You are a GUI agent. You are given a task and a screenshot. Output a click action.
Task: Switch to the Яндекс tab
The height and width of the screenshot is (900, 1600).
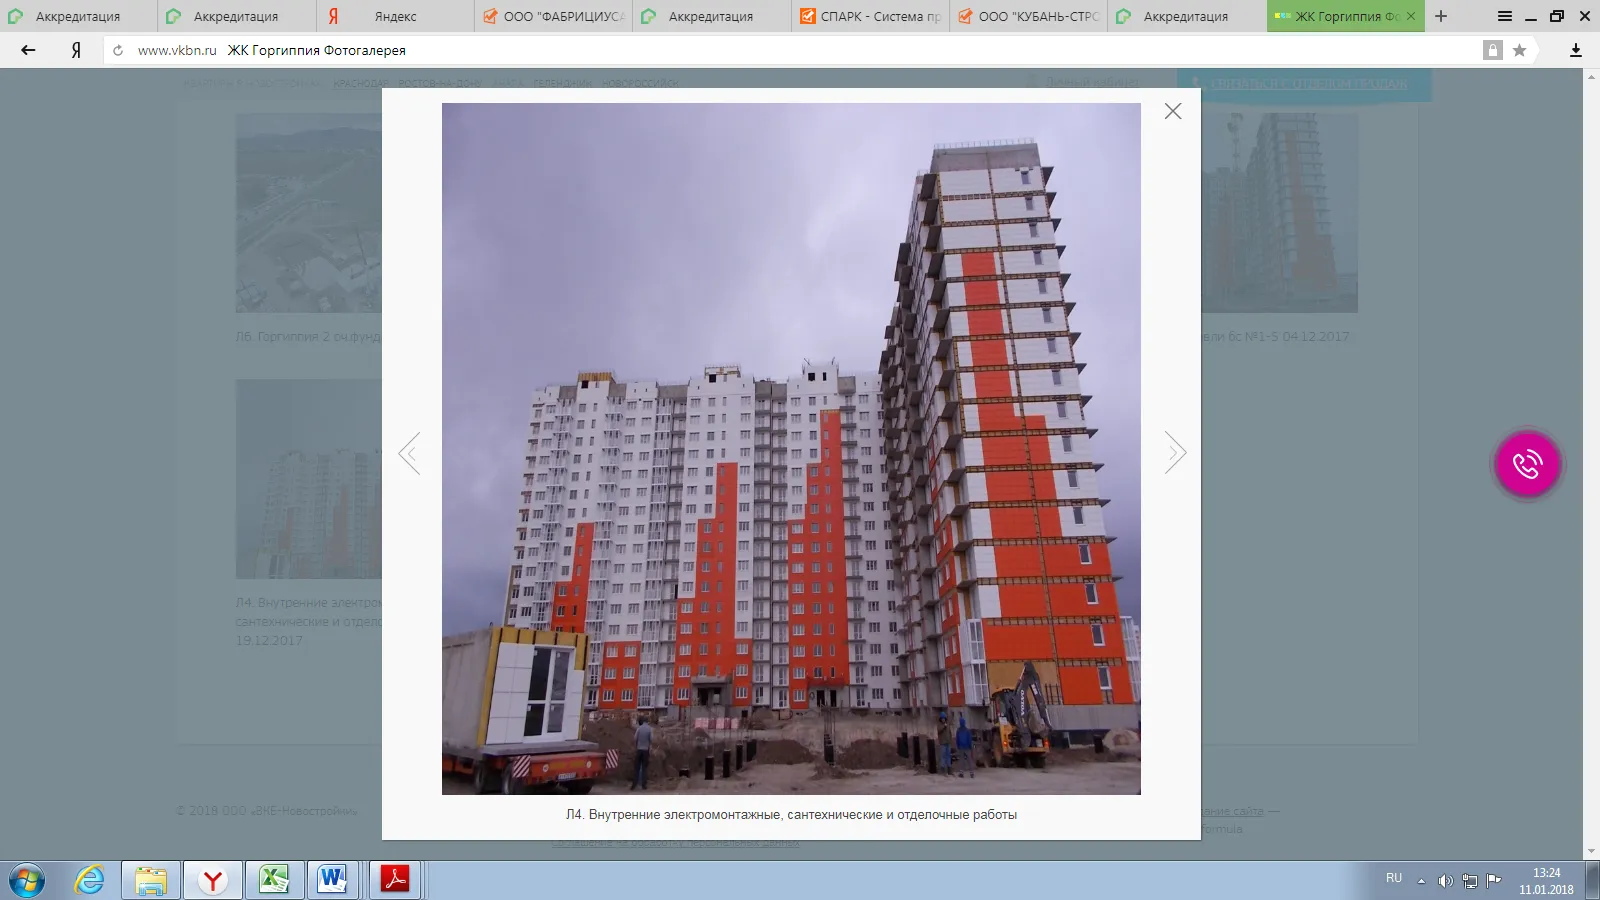click(x=395, y=16)
